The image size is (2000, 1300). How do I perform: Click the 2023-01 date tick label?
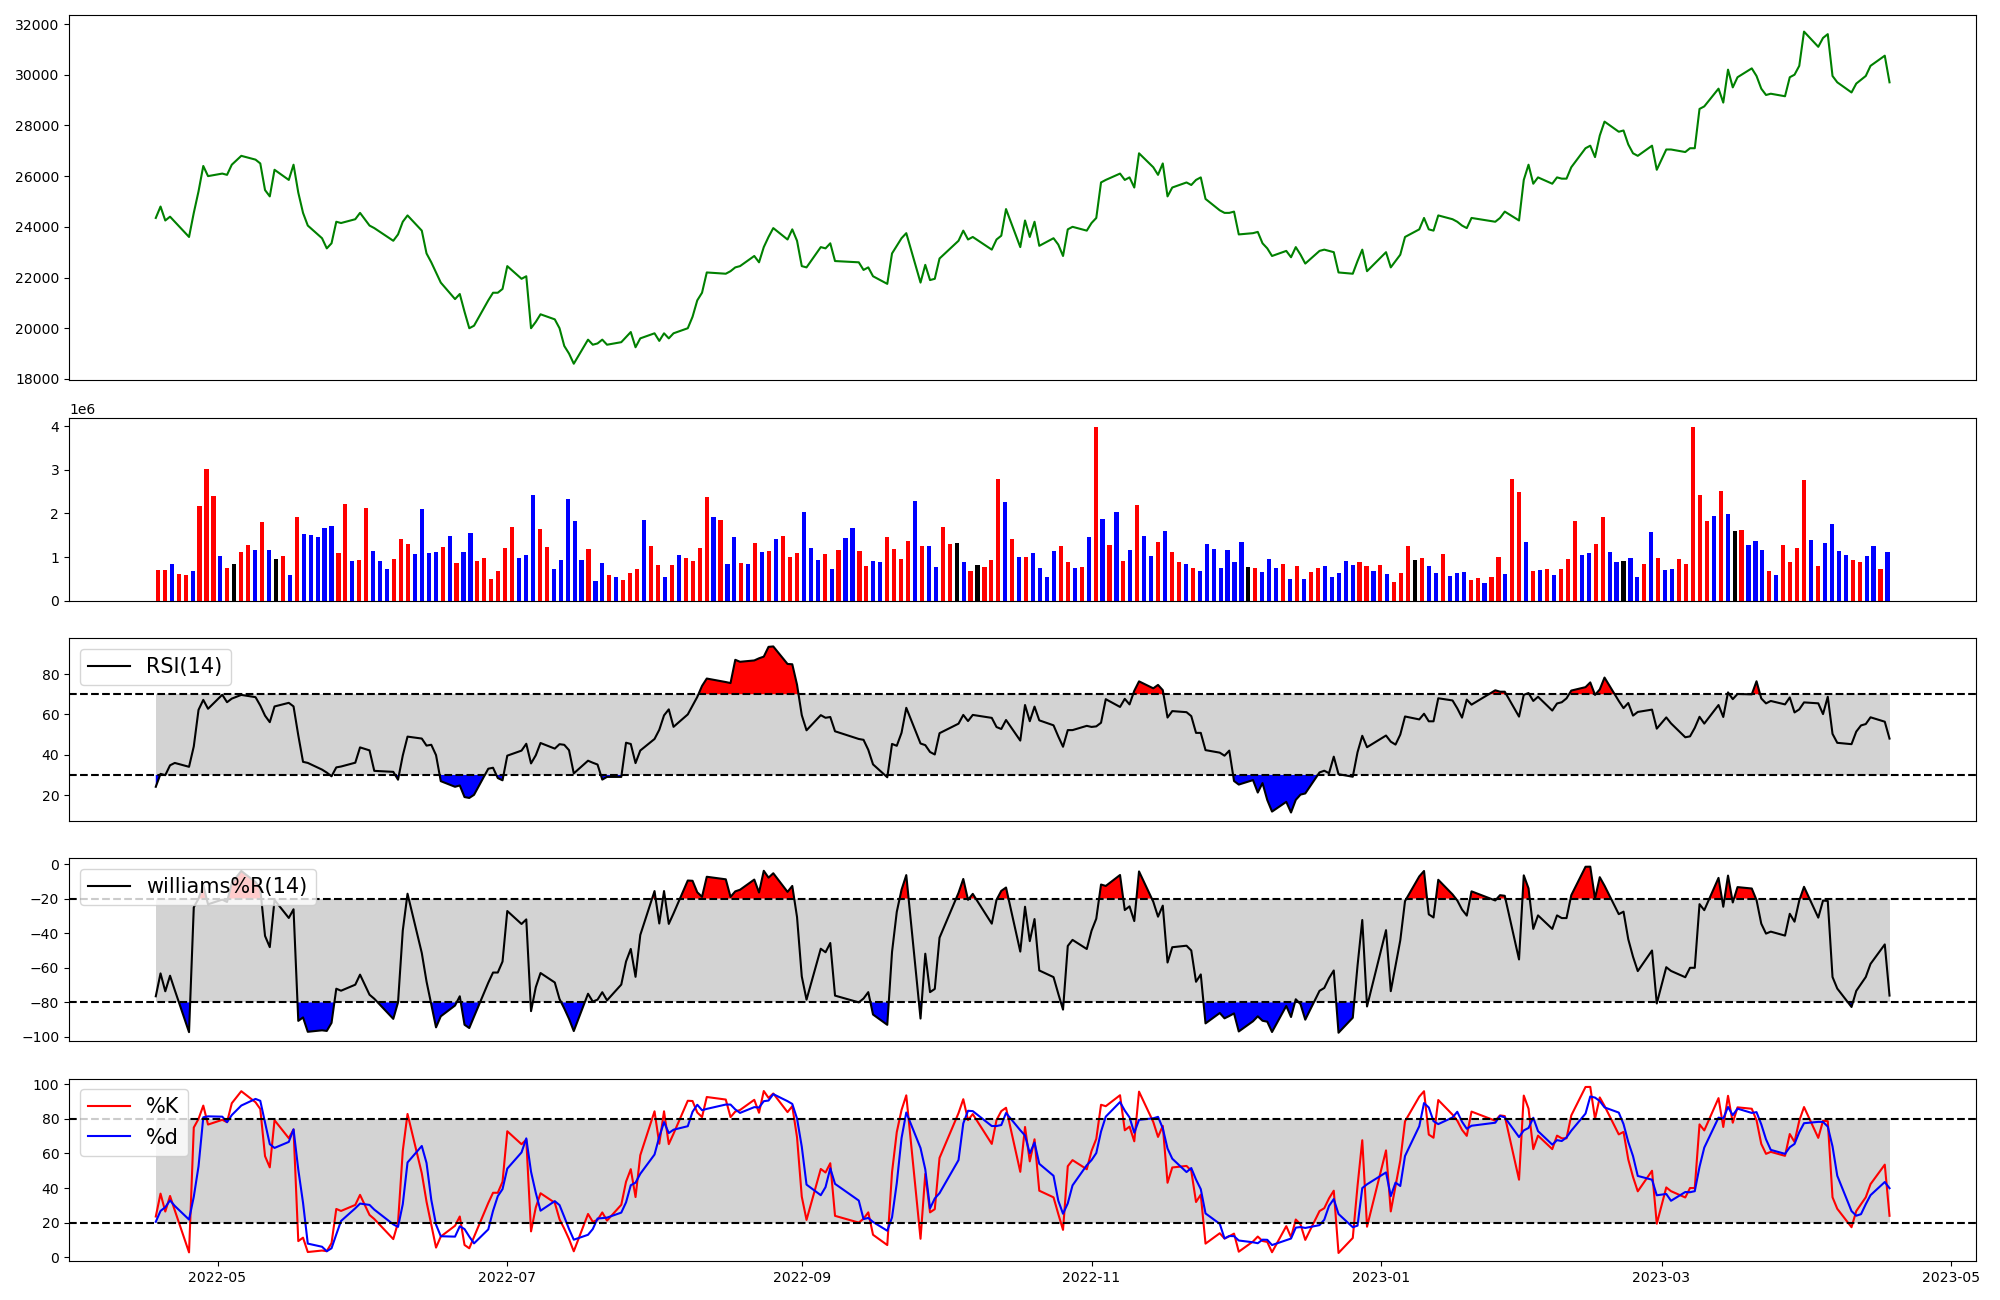pyautogui.click(x=1381, y=1277)
